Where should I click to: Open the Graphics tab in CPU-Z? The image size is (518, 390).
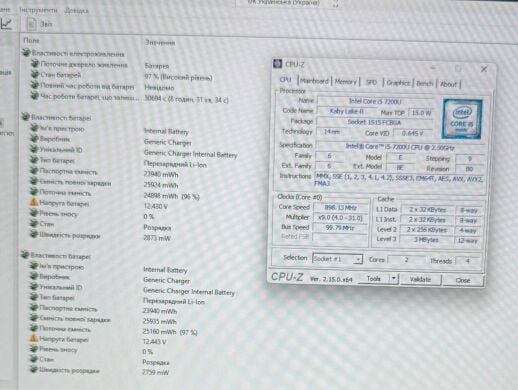click(398, 83)
